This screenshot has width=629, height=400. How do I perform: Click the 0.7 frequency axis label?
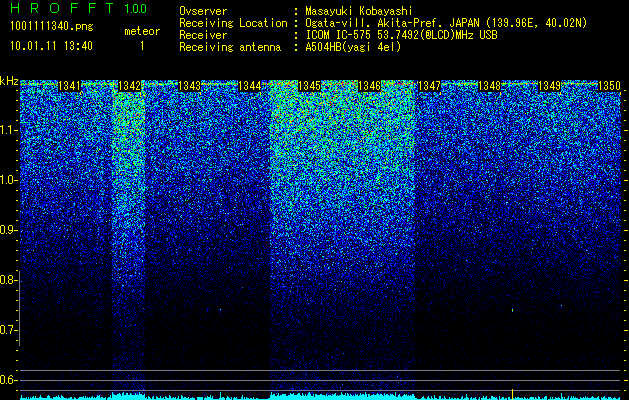pyautogui.click(x=9, y=330)
